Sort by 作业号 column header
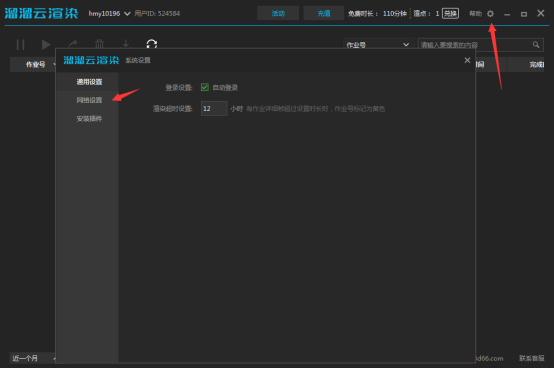554x369 pixels. [x=35, y=64]
